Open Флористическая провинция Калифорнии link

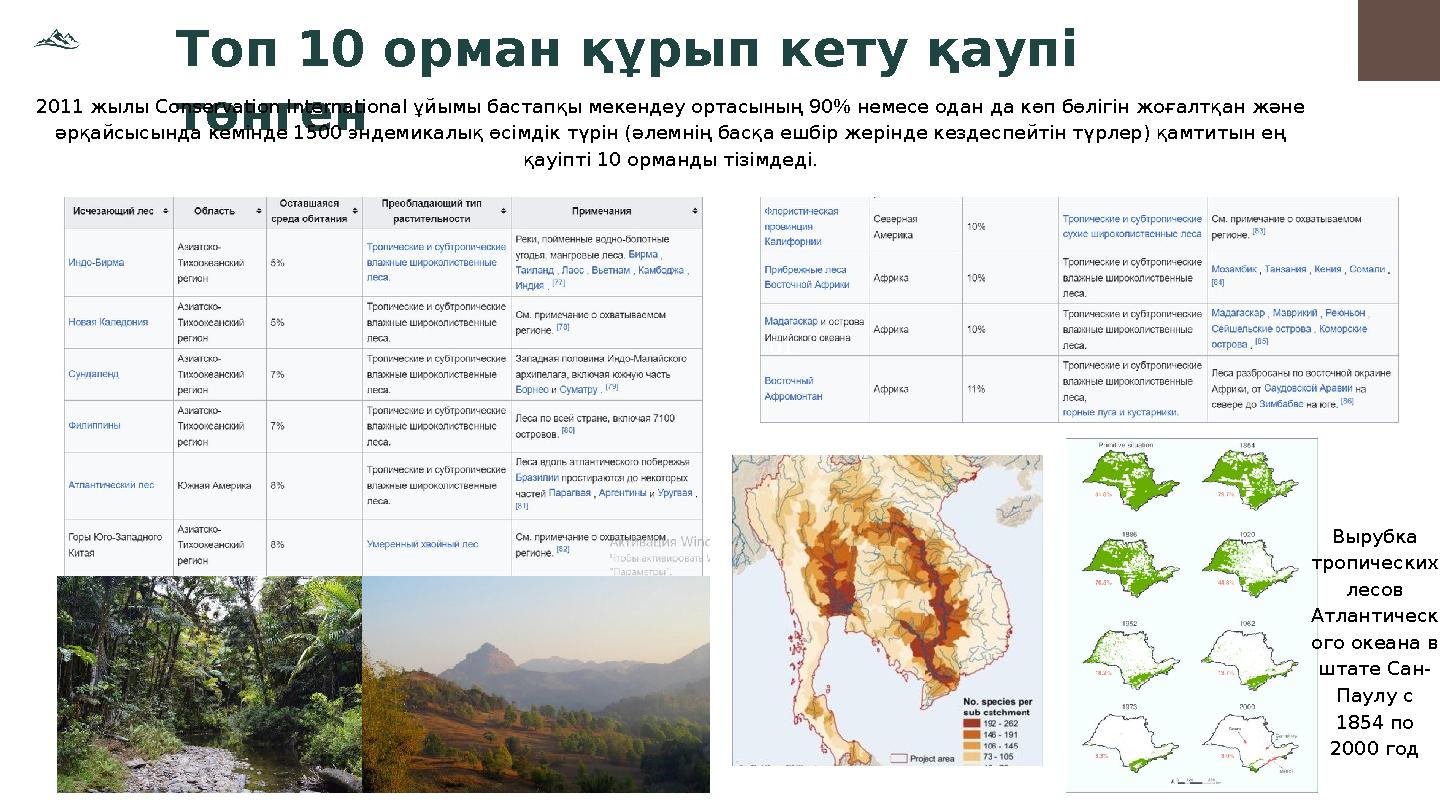tap(801, 226)
